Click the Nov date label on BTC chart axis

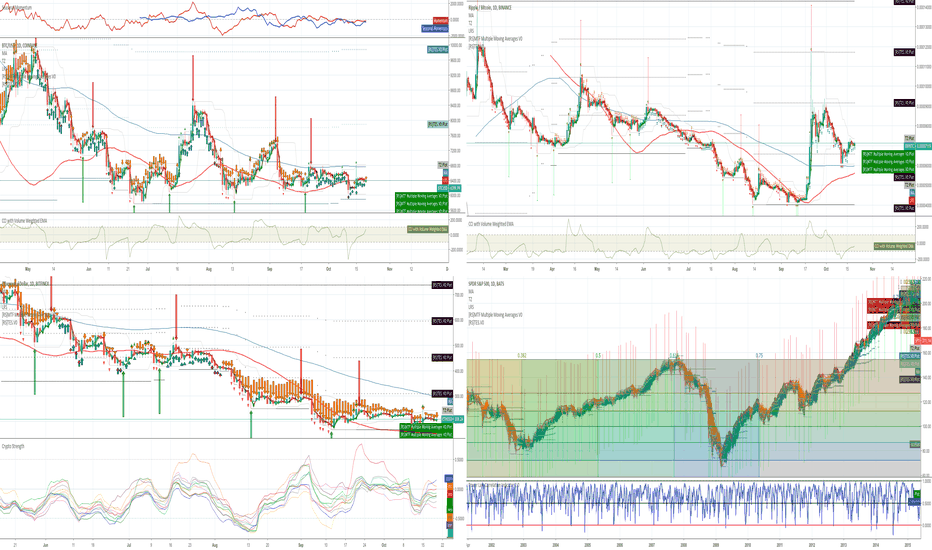[x=390, y=269]
